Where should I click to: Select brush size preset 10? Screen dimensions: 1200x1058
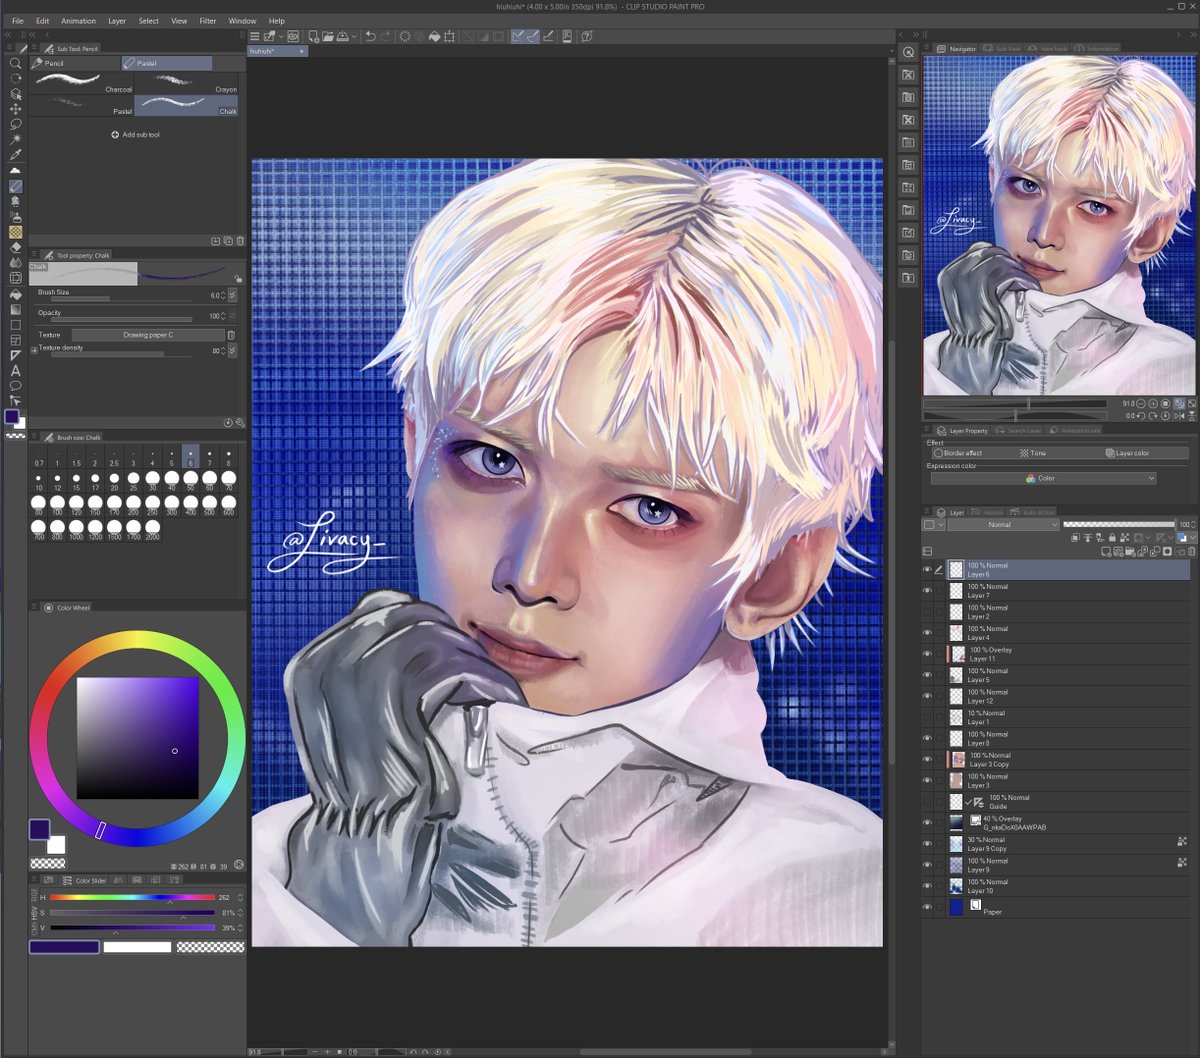tap(39, 483)
